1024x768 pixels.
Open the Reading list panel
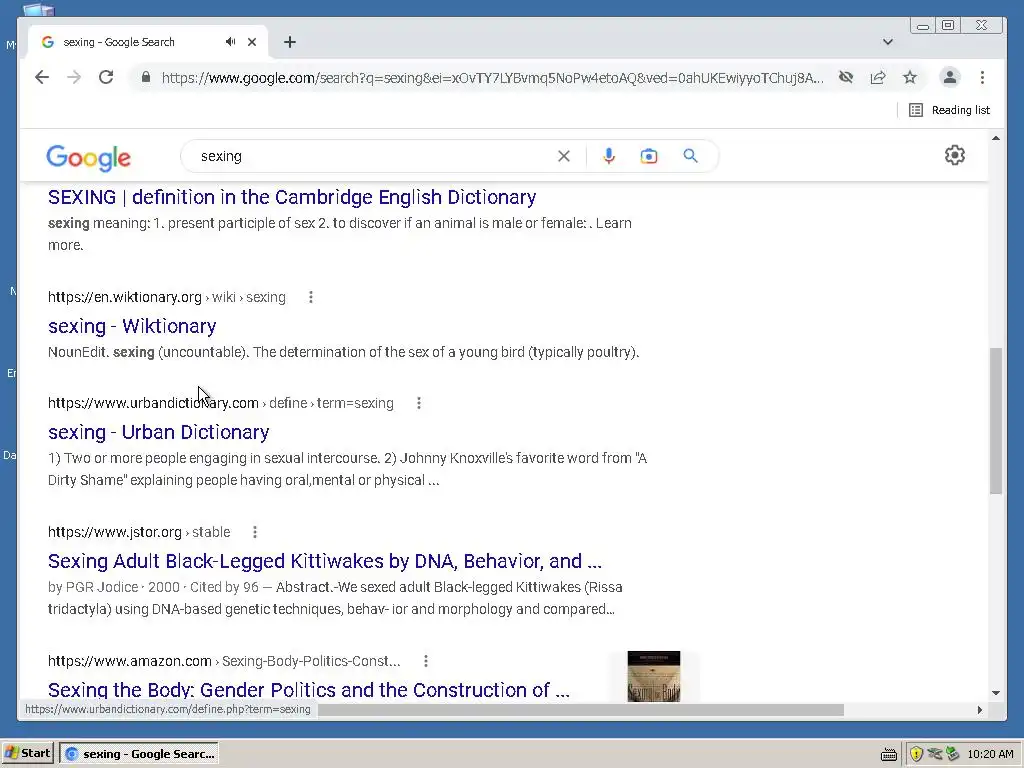[950, 110]
